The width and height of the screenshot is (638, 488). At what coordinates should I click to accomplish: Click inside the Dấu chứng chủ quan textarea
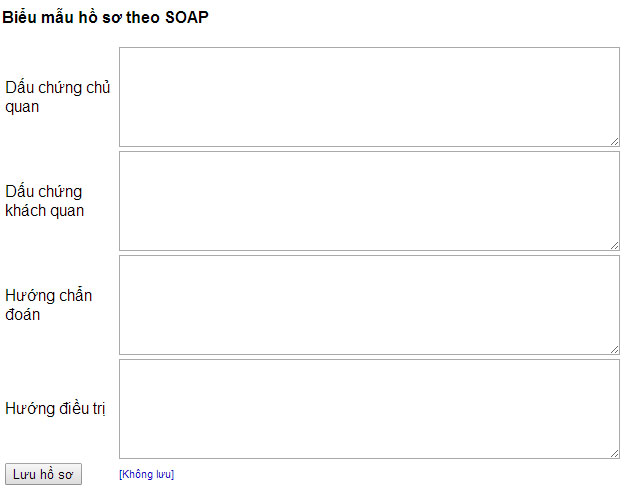click(369, 97)
